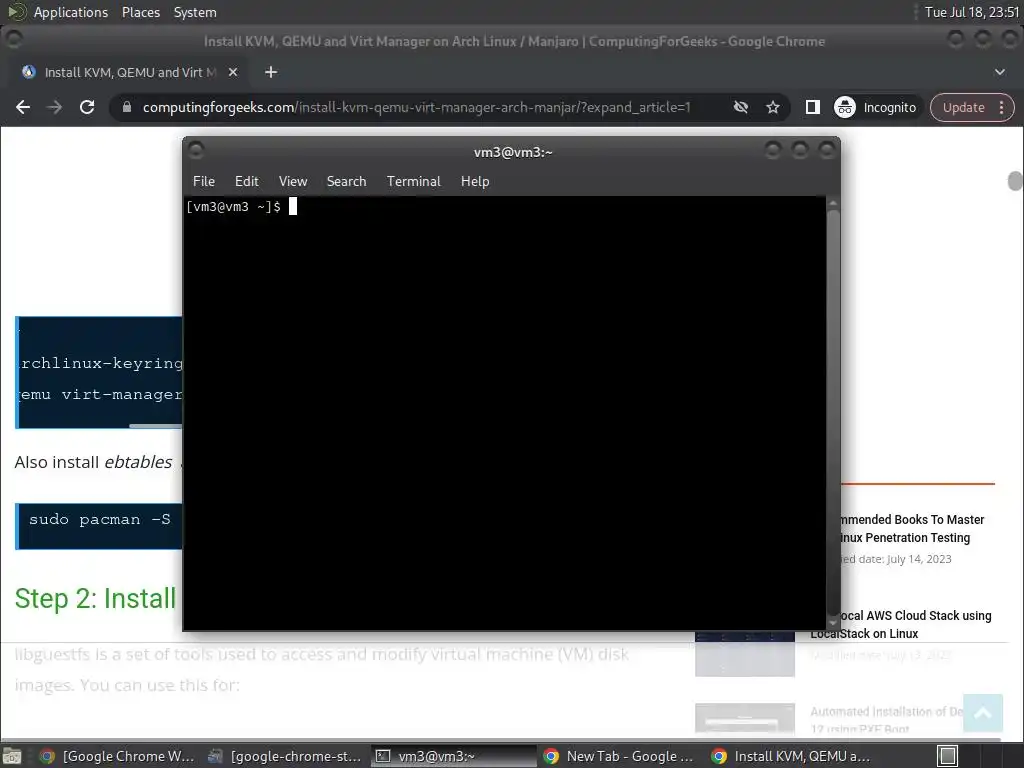This screenshot has width=1024, height=768.
Task: Click the show desktop icon in taskbar
Action: [x=12, y=756]
